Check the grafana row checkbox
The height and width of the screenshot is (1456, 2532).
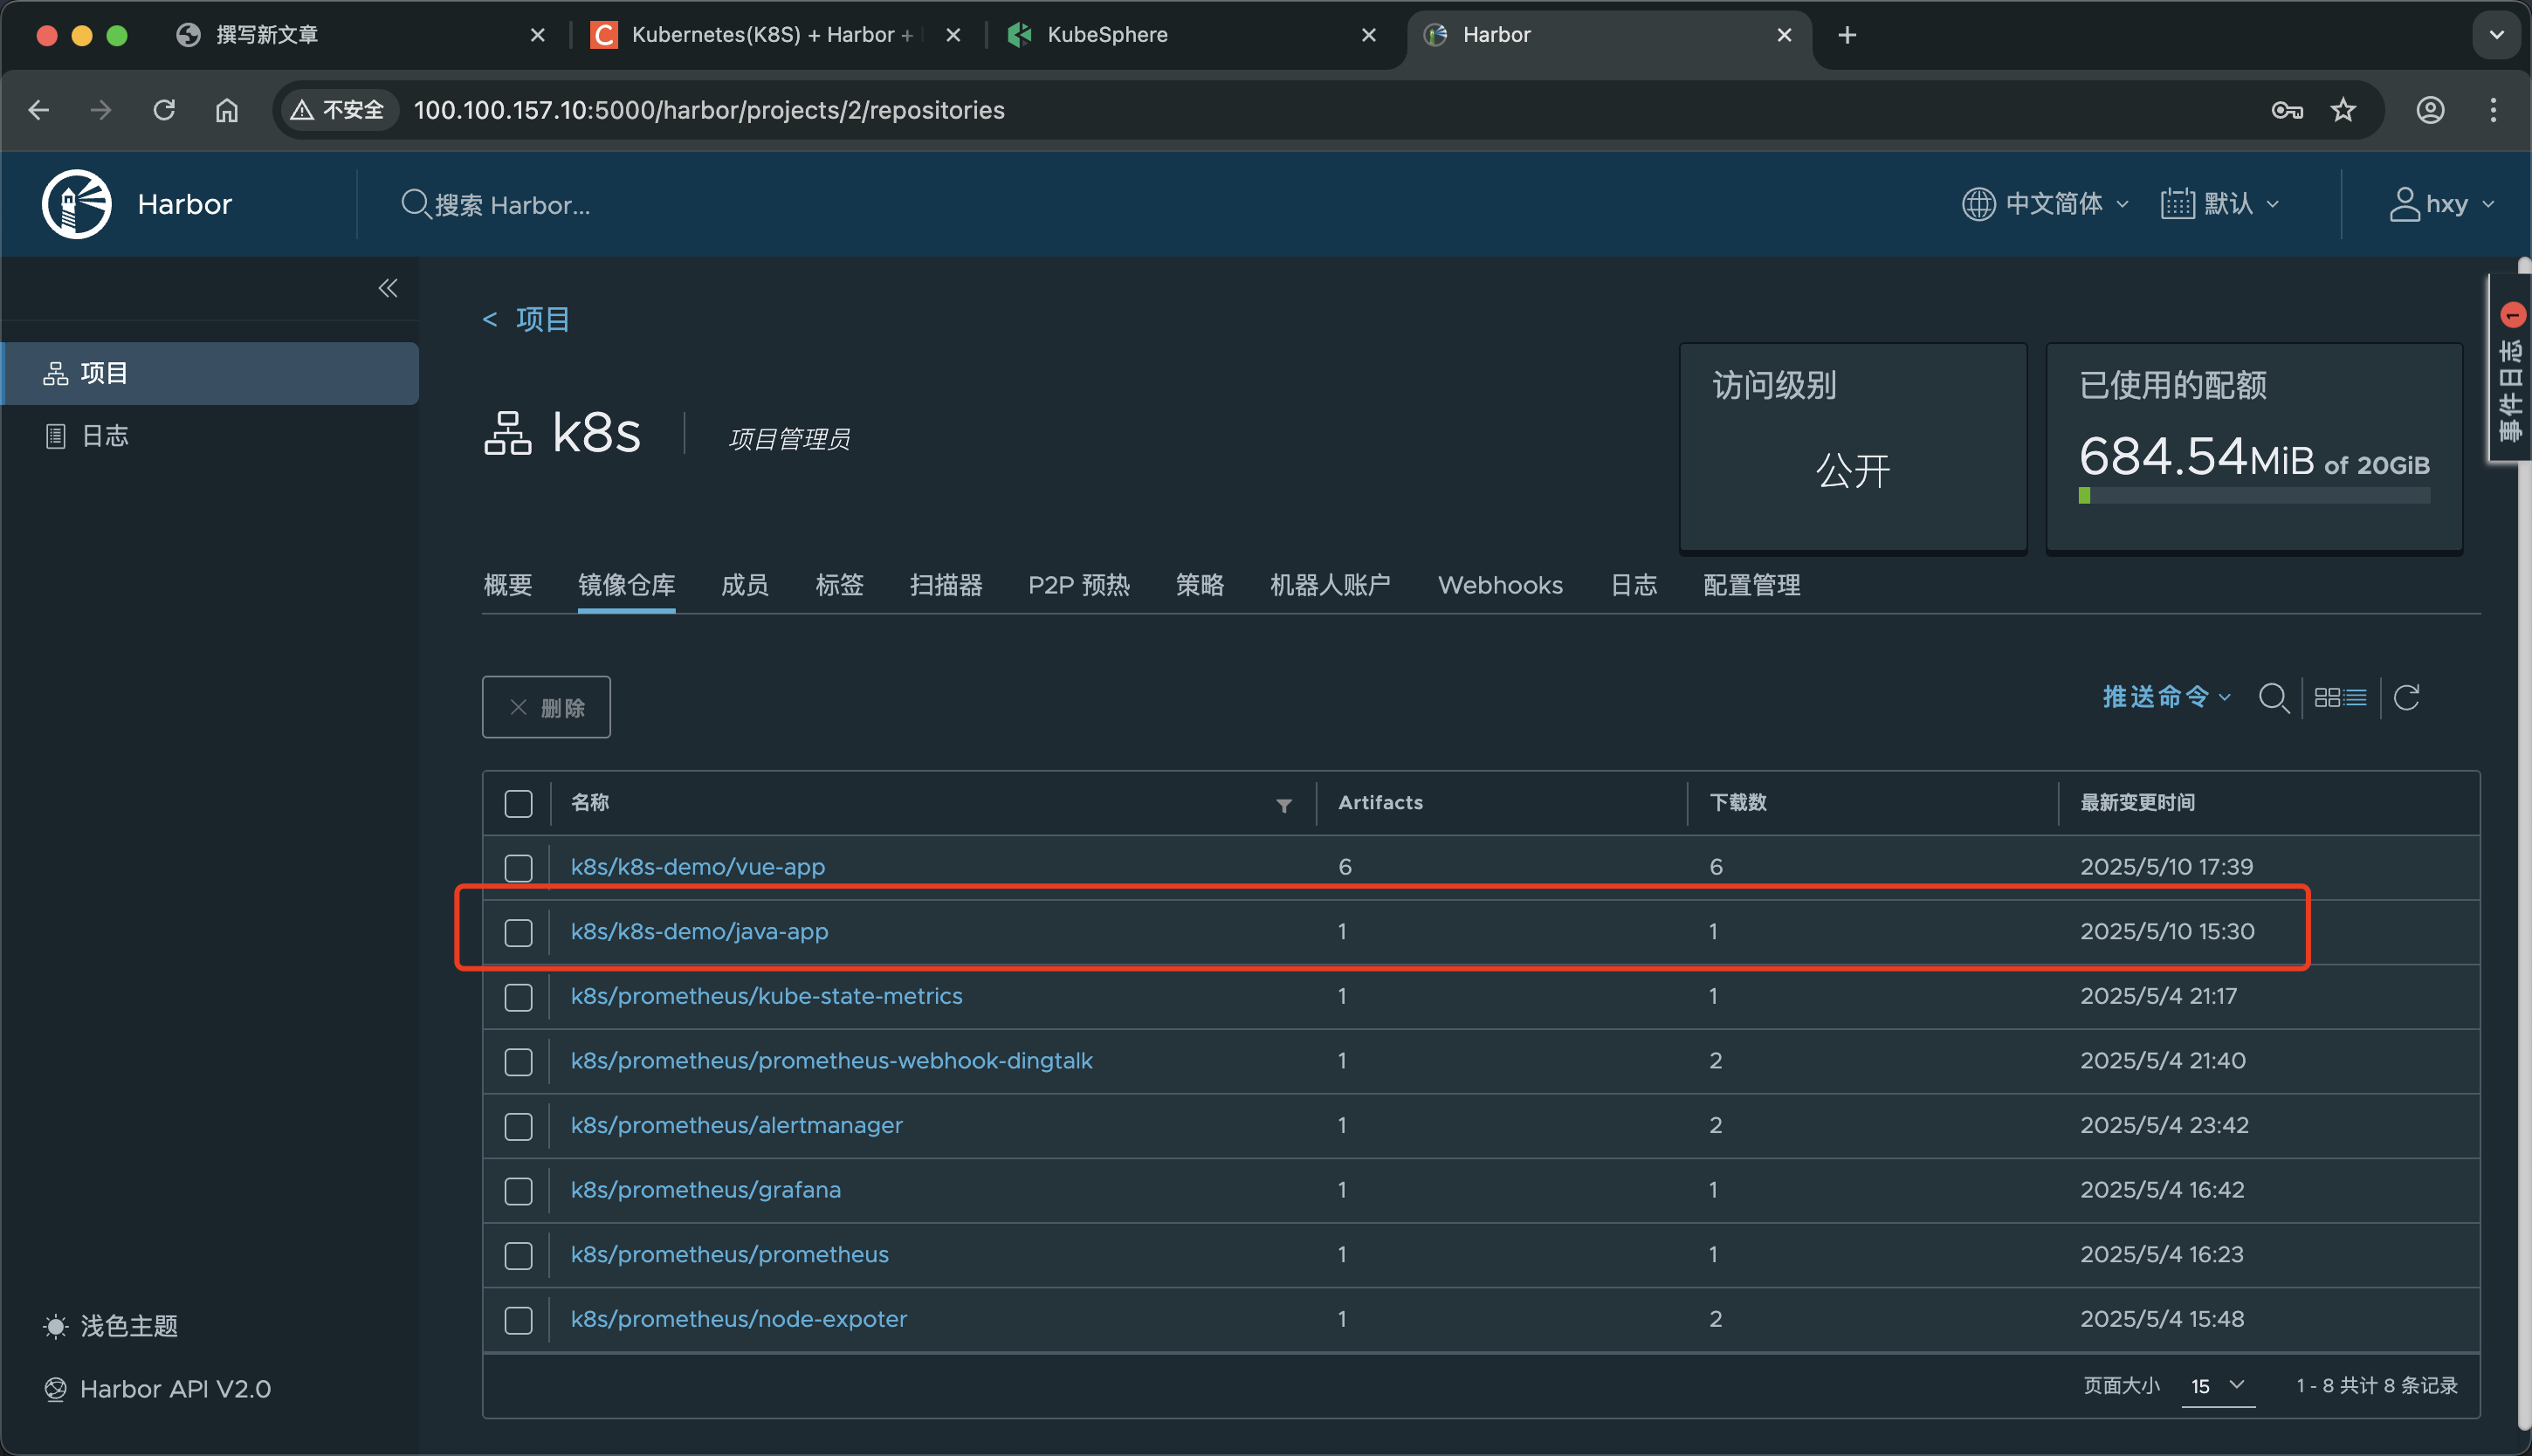coord(518,1190)
